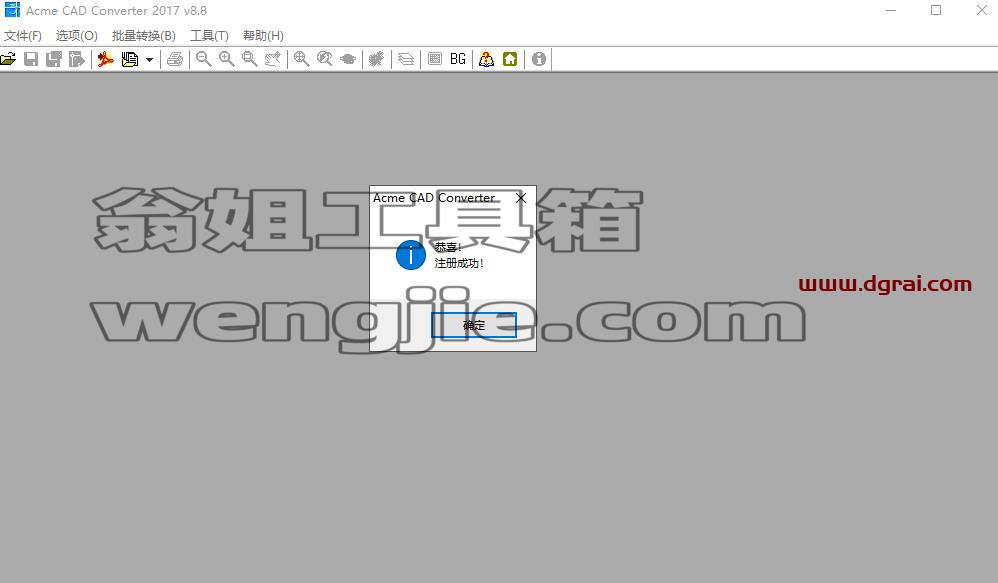
Task: Click the blue info icon in dialog
Action: tap(411, 255)
